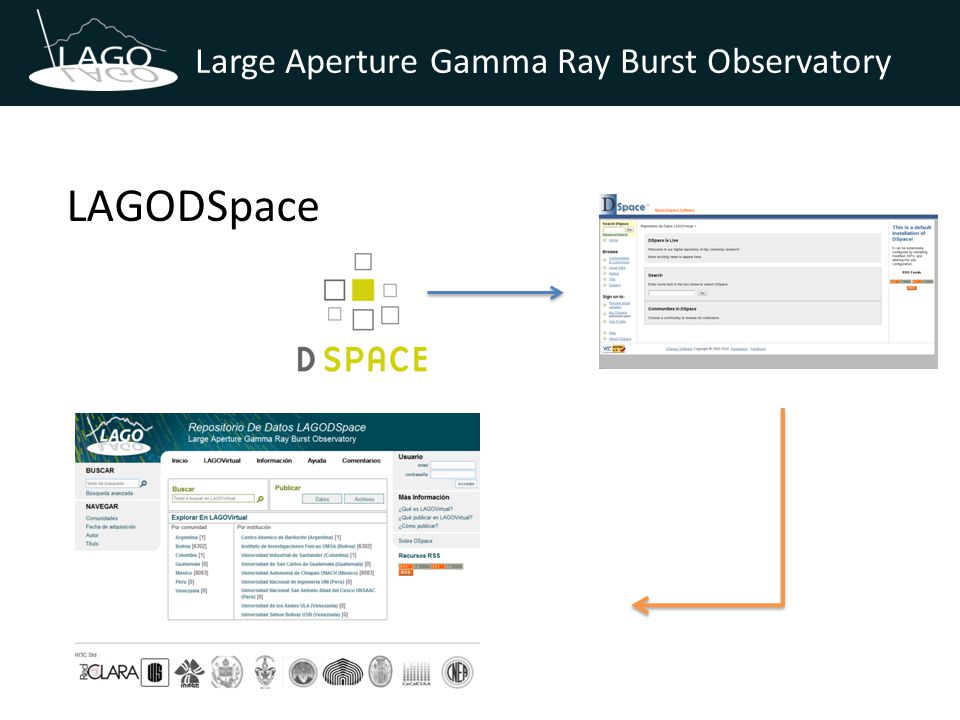This screenshot has height=720, width=960.
Task: Open the Información menu item
Action: tap(274, 460)
